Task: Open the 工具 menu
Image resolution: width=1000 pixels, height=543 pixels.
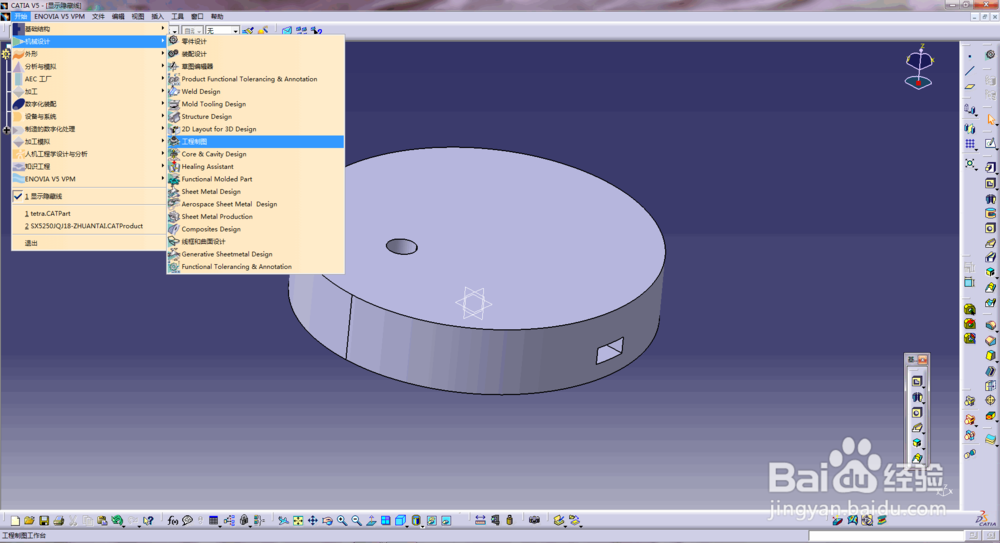Action: [x=177, y=17]
